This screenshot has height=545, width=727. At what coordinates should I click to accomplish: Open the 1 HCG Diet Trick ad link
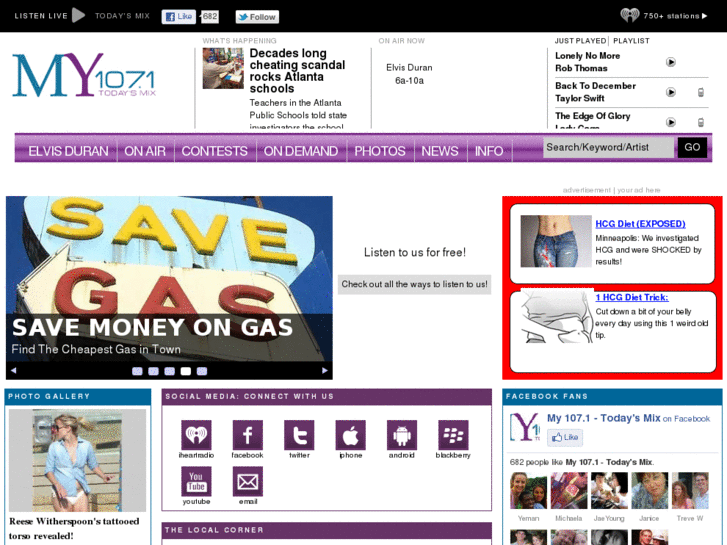click(x=632, y=297)
